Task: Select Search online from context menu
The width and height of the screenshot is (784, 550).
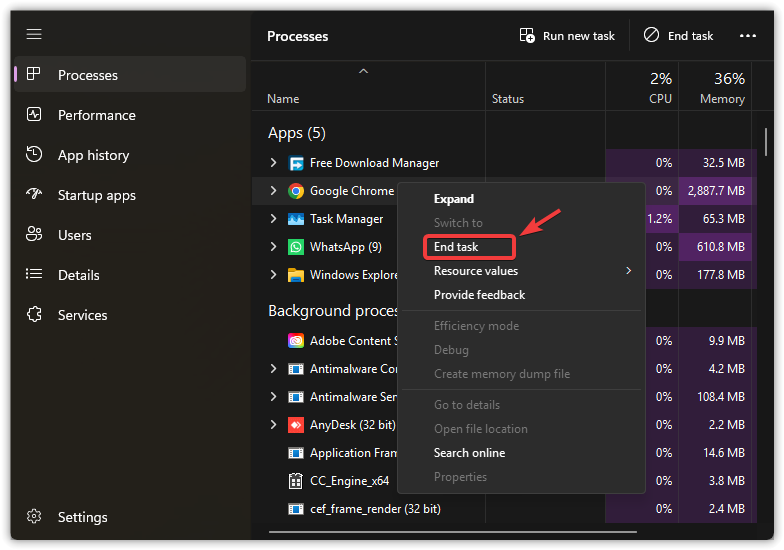Action: point(469,453)
